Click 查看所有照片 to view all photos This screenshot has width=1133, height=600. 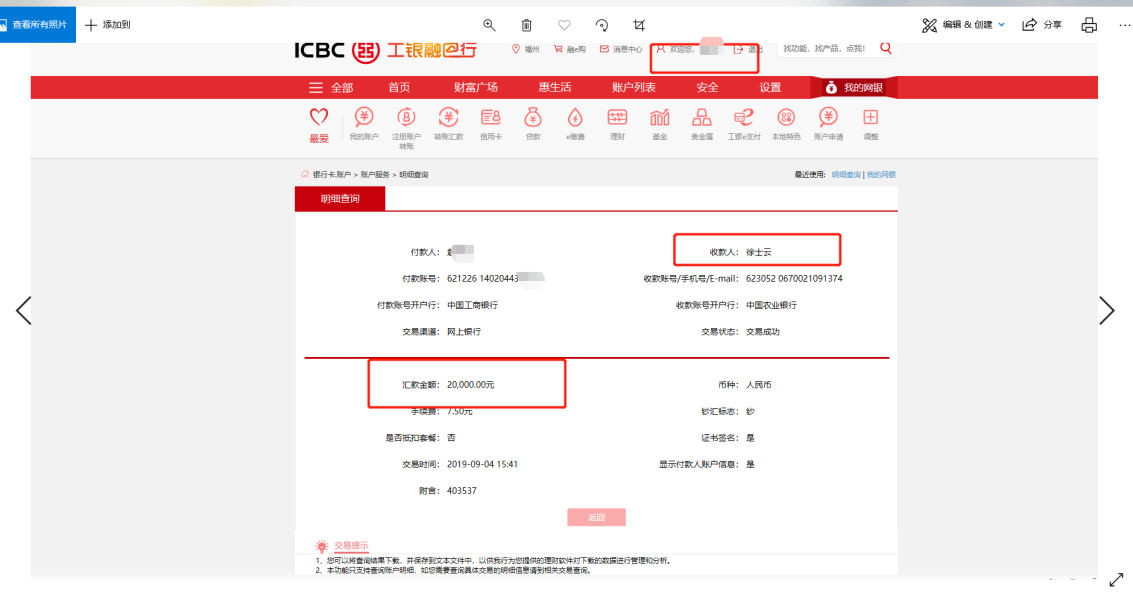[38, 24]
